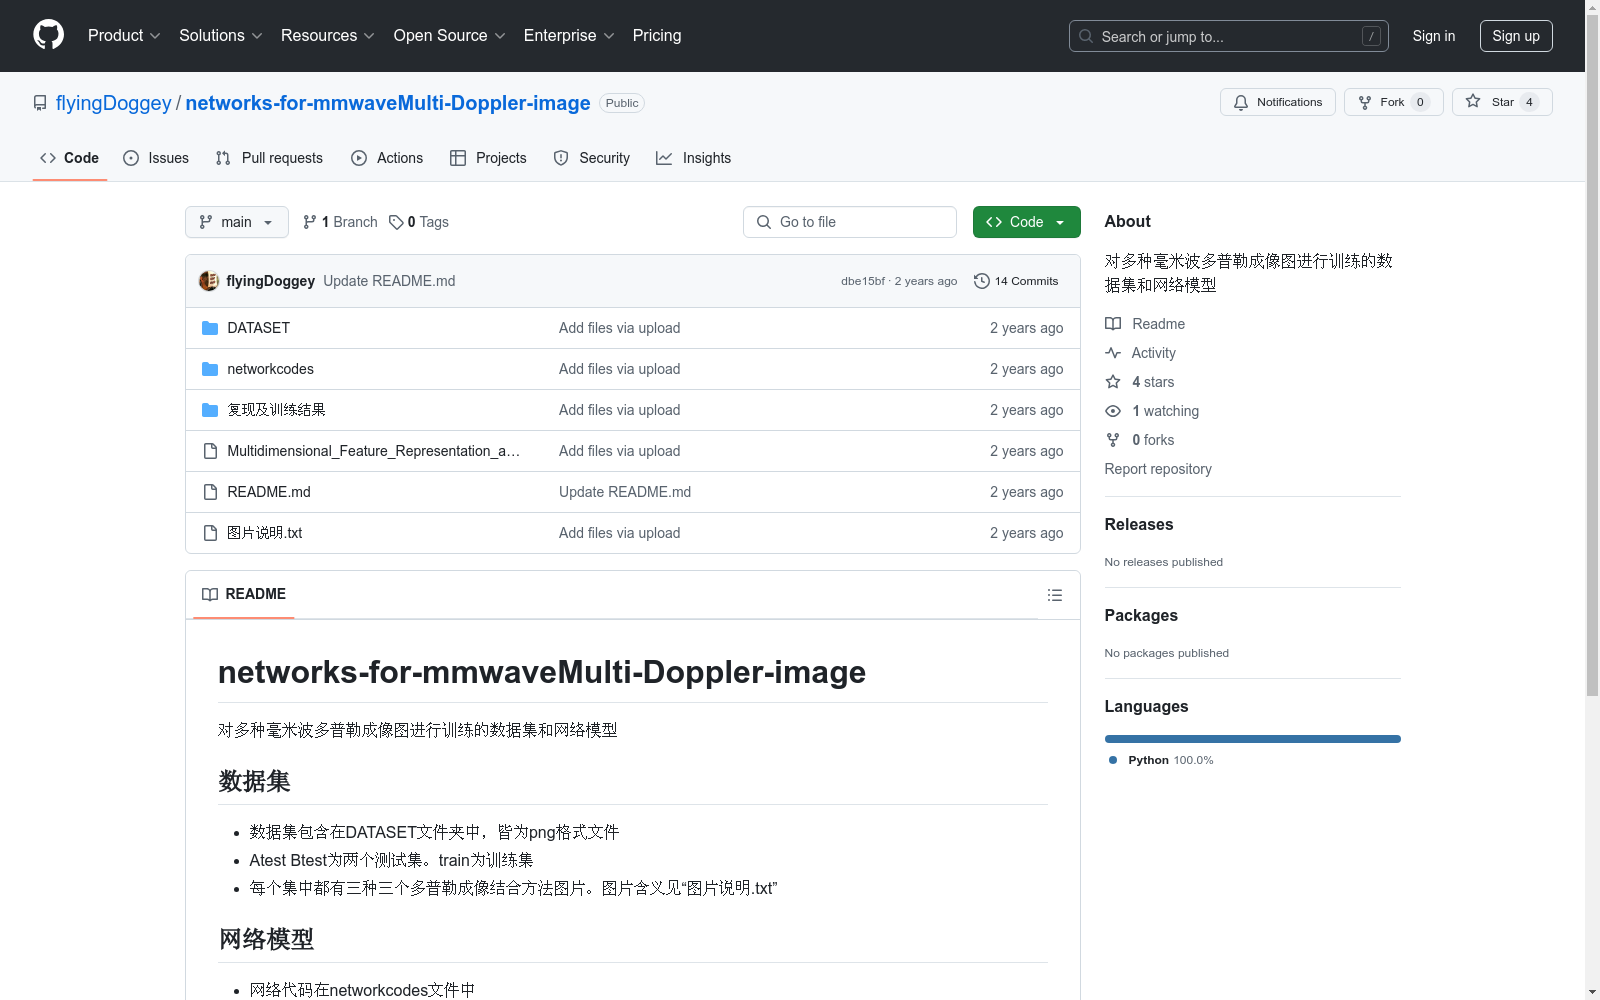The height and width of the screenshot is (1000, 1600).
Task: Switch to the Insights tab
Action: [693, 158]
